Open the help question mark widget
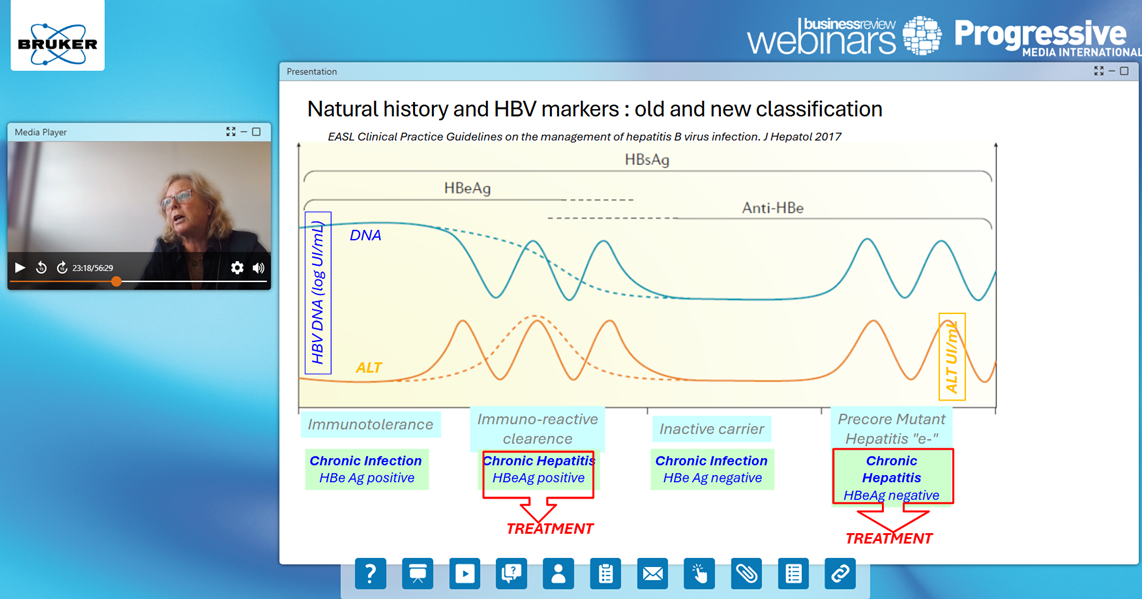Viewport: 1142px width, 599px height. pos(370,574)
